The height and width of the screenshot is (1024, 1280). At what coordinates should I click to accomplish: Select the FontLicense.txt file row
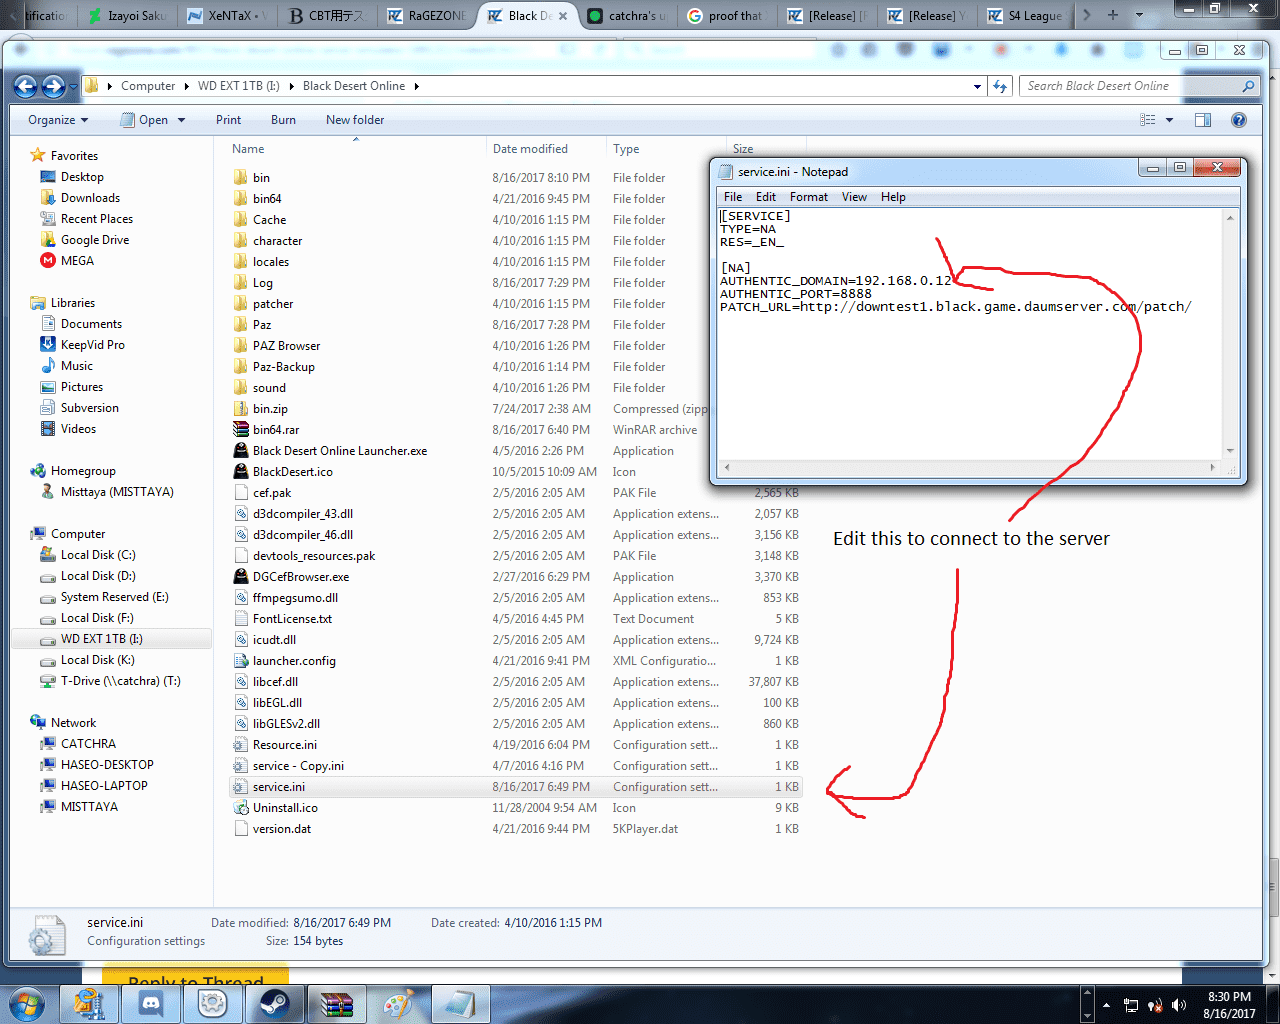(518, 619)
